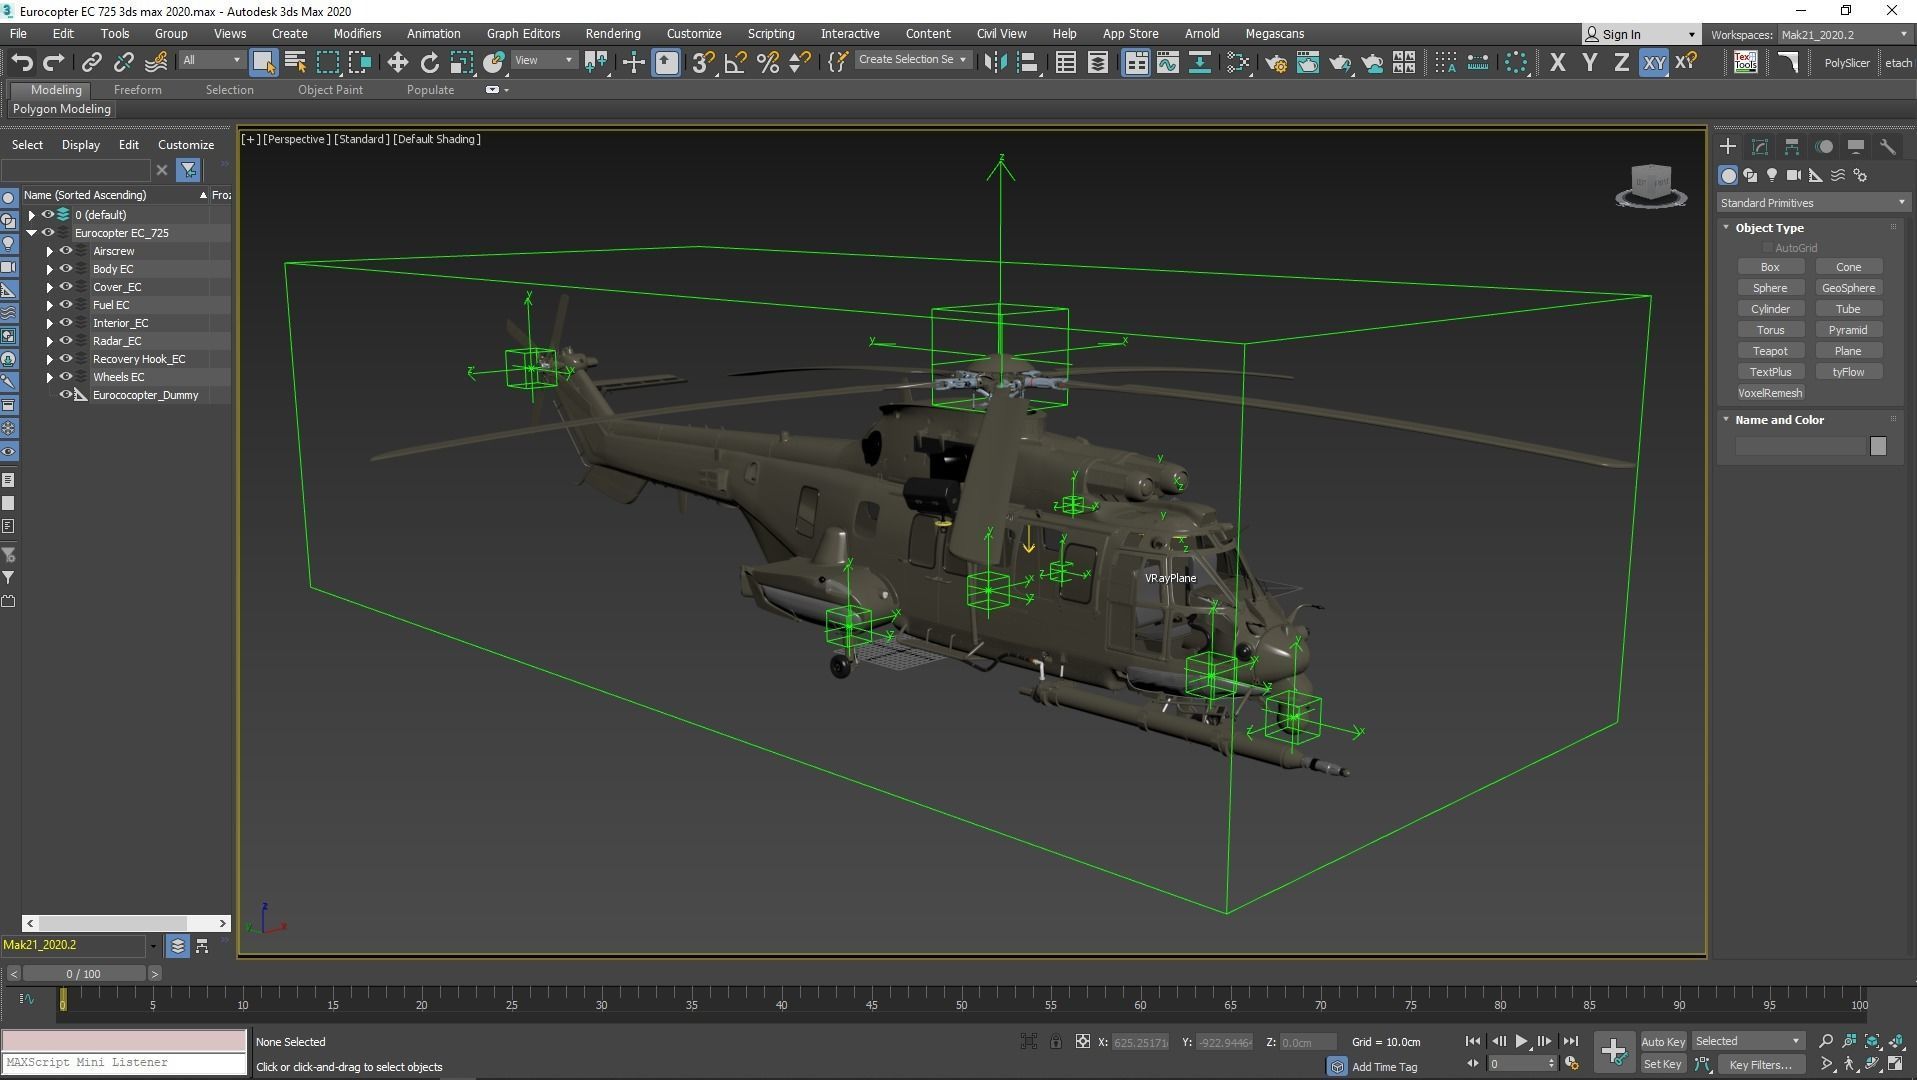Toggle Percent Snap
This screenshot has width=1917, height=1080.
click(767, 62)
